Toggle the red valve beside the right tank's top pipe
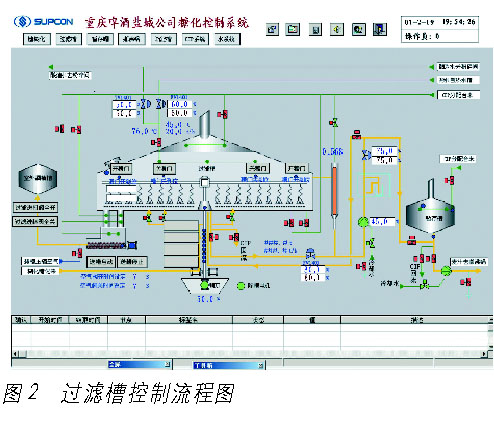The width and height of the screenshot is (494, 424). point(449,180)
